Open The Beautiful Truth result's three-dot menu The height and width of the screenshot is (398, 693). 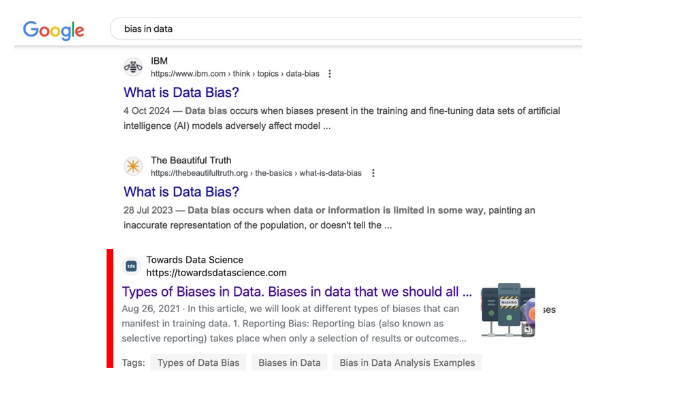point(373,173)
